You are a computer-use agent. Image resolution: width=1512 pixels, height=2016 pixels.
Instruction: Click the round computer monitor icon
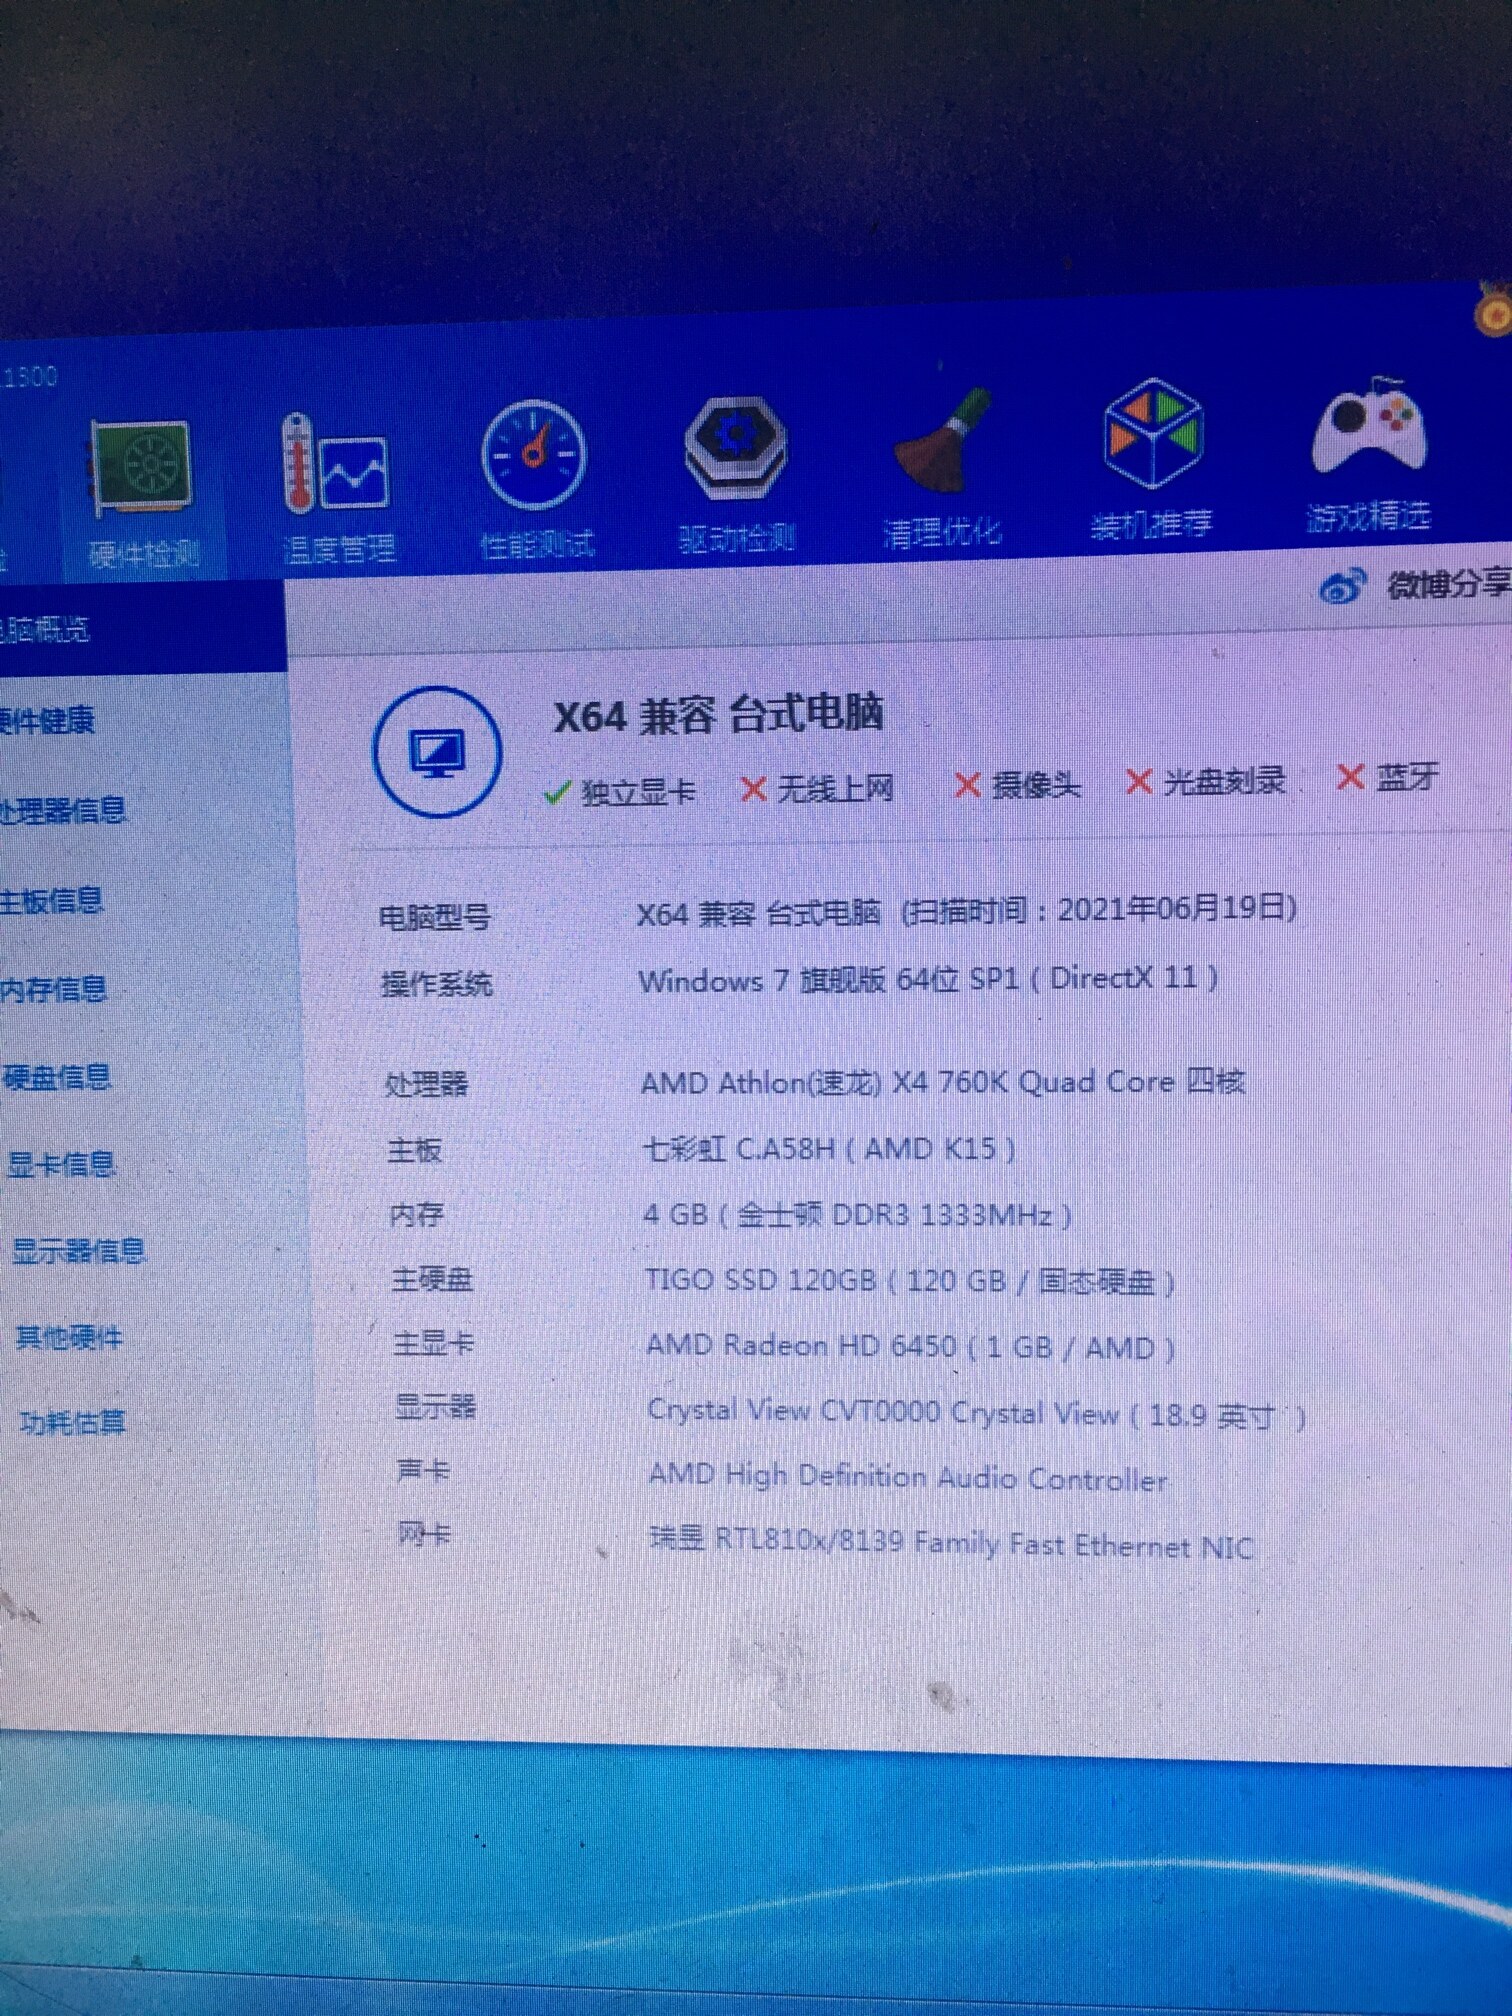[x=437, y=752]
